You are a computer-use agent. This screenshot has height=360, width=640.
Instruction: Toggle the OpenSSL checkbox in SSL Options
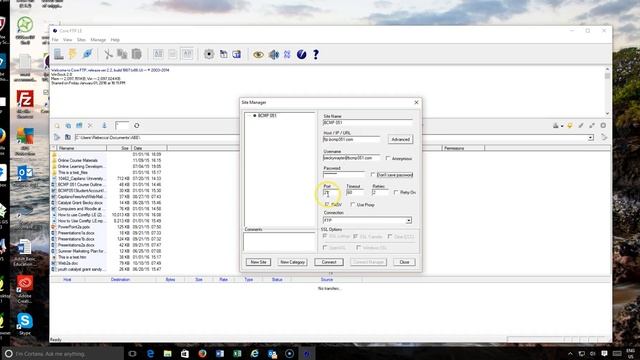pos(325,247)
